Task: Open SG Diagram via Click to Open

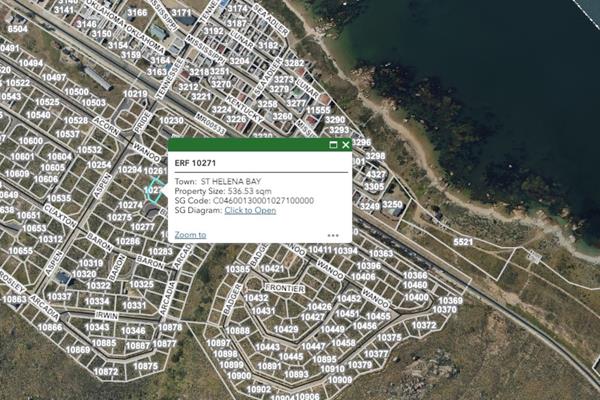Action: coord(250,210)
